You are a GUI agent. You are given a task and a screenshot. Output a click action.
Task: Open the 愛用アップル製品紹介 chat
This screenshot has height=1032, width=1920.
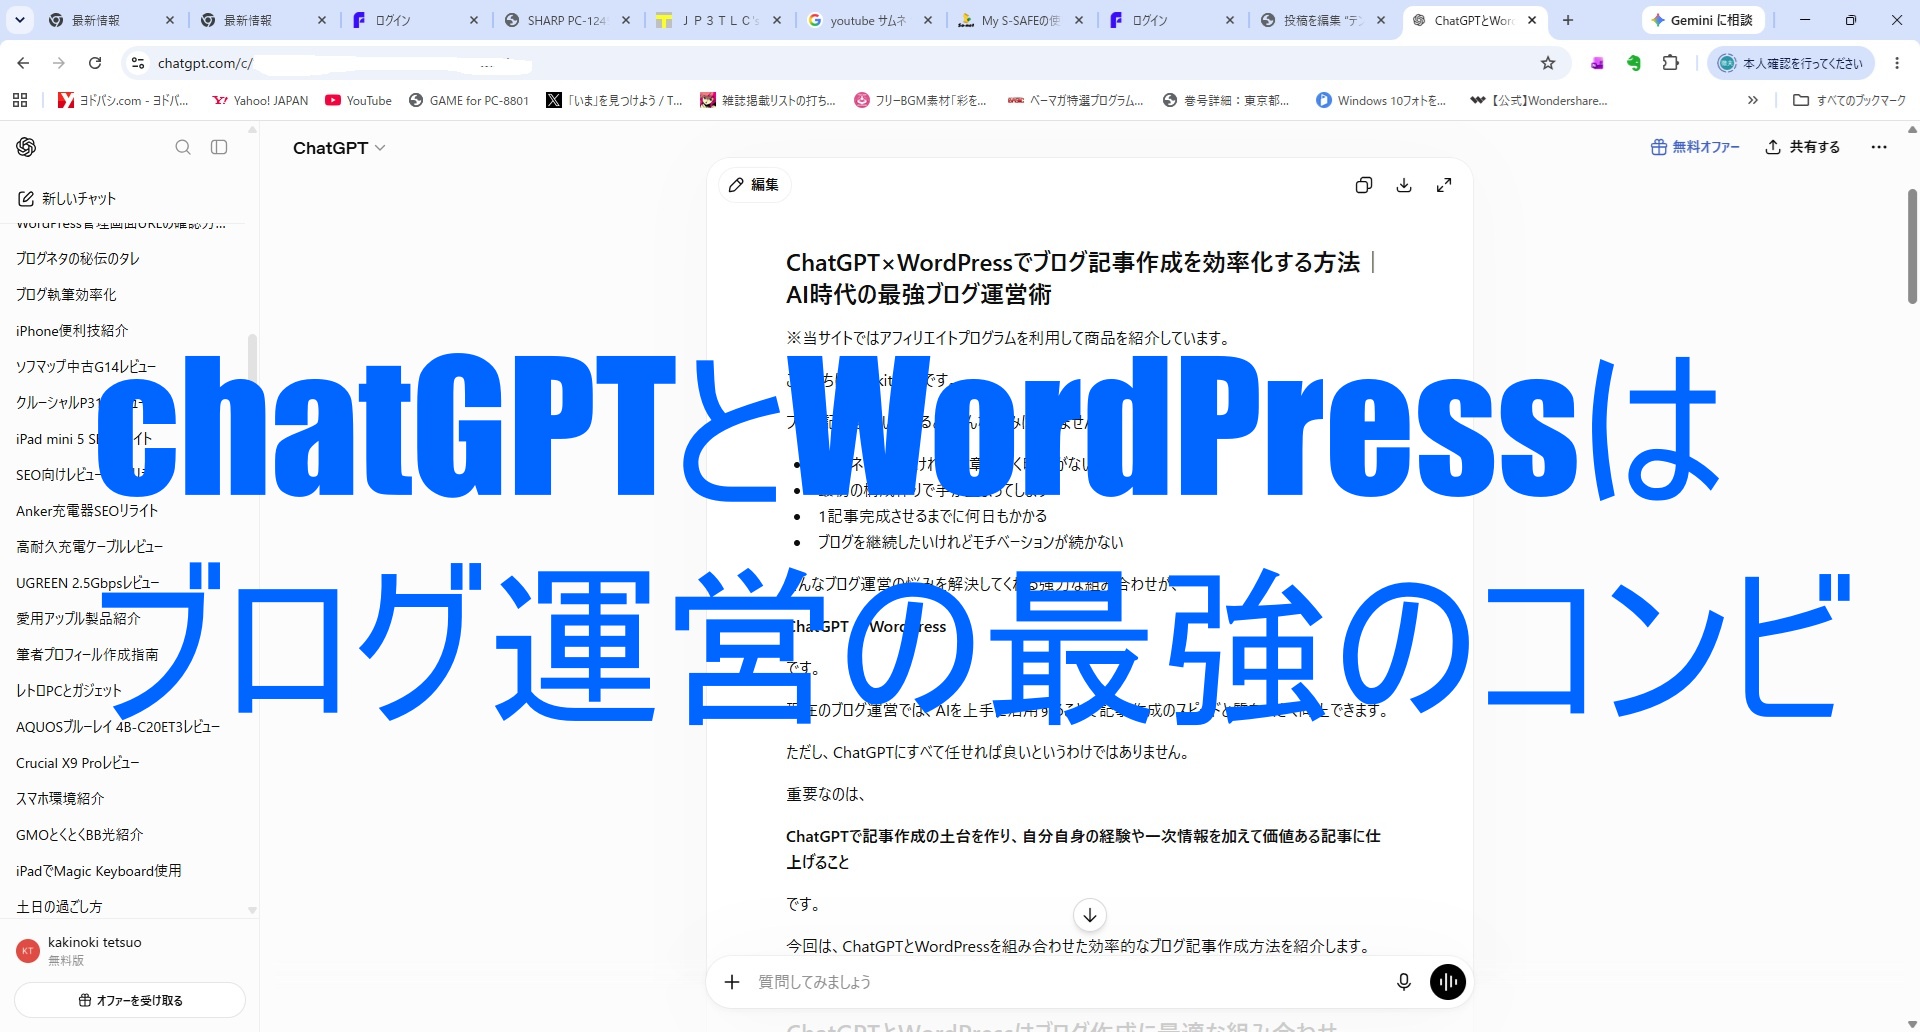click(x=78, y=618)
